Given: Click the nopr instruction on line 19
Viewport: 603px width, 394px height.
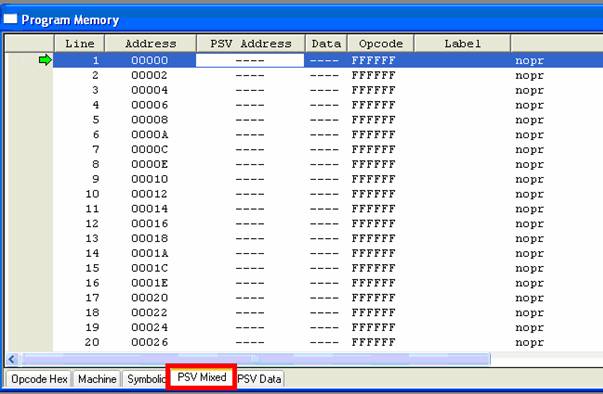Looking at the screenshot, I should (x=530, y=328).
